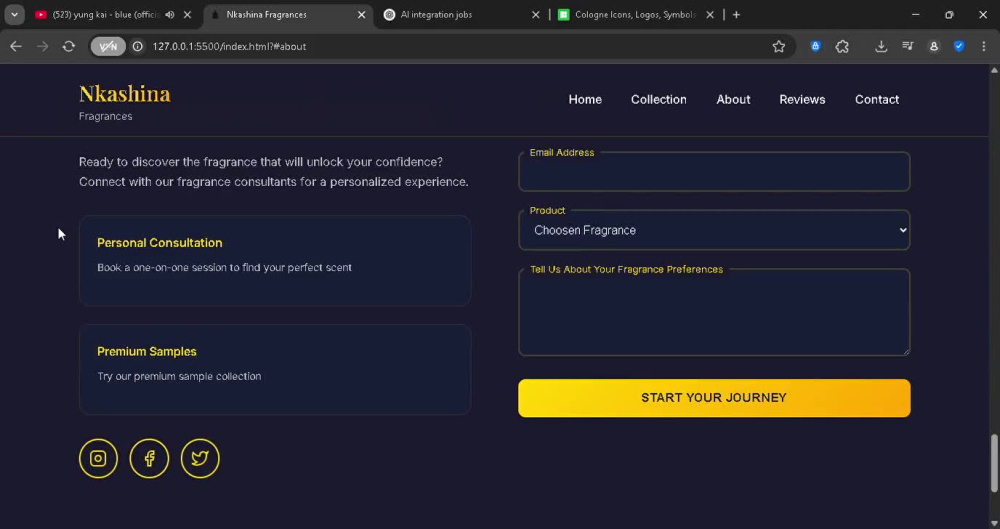Click the blue shield checkmark icon
Screen dimensions: 1000x529
[x=959, y=46]
